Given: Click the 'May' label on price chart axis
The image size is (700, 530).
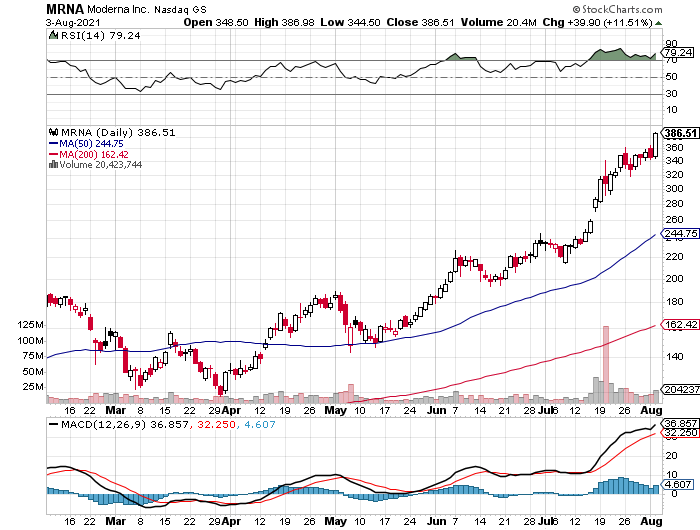Looking at the screenshot, I should tap(335, 410).
